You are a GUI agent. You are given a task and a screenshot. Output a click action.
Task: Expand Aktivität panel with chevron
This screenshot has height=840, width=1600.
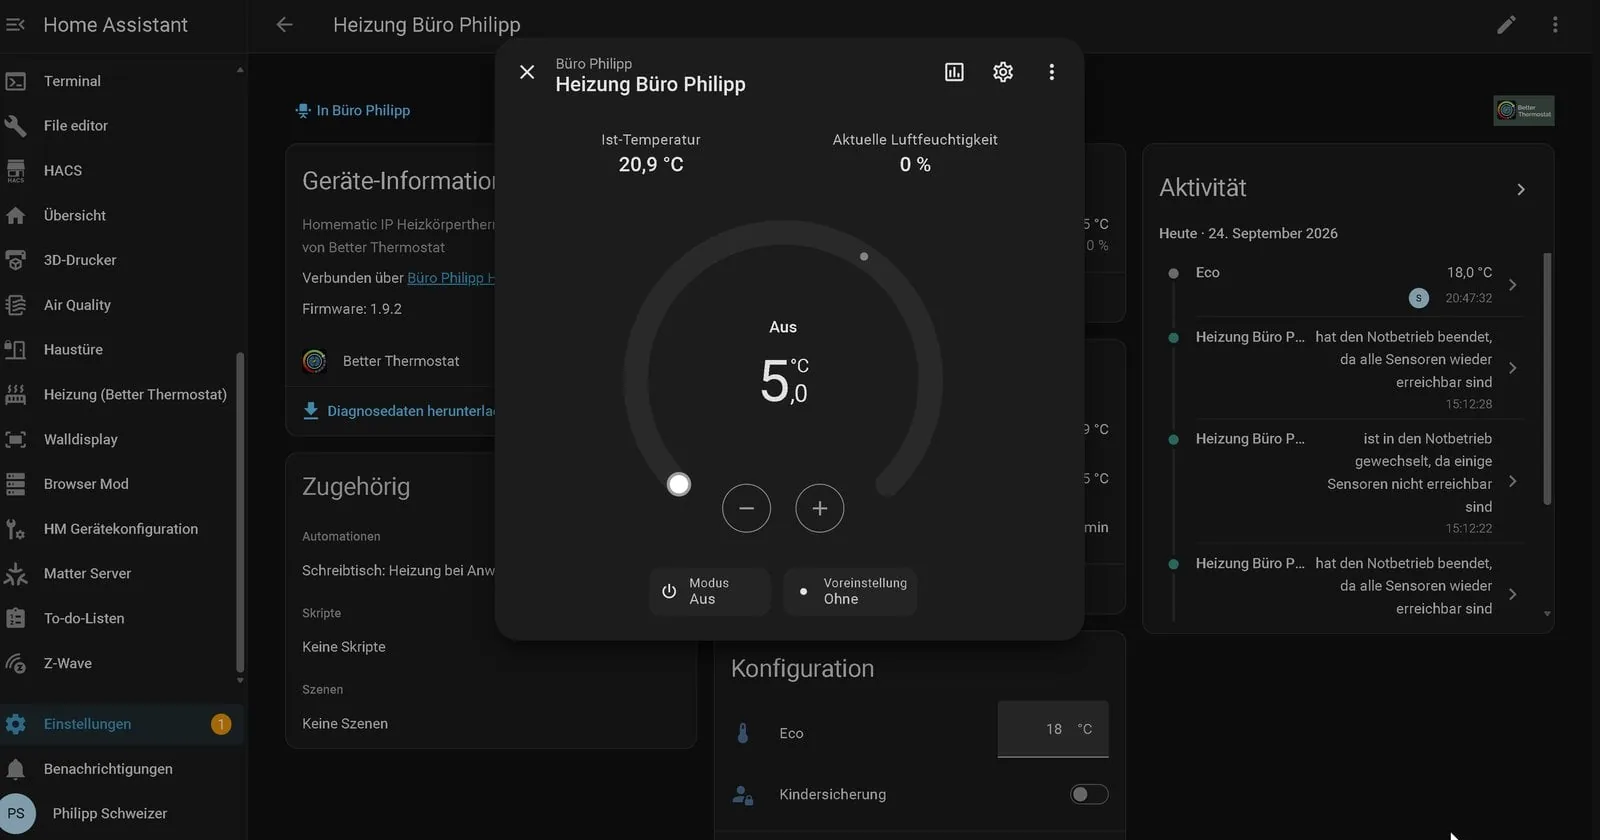(x=1520, y=189)
